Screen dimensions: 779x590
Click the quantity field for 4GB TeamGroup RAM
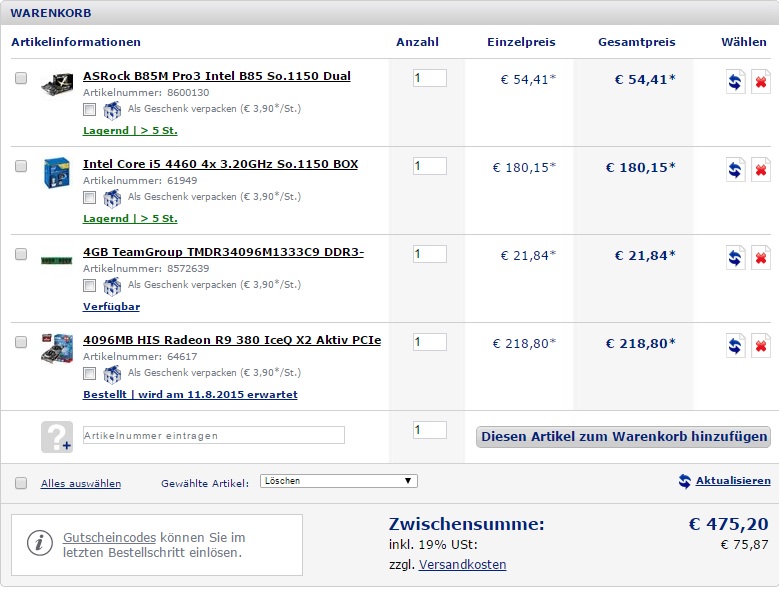click(430, 254)
